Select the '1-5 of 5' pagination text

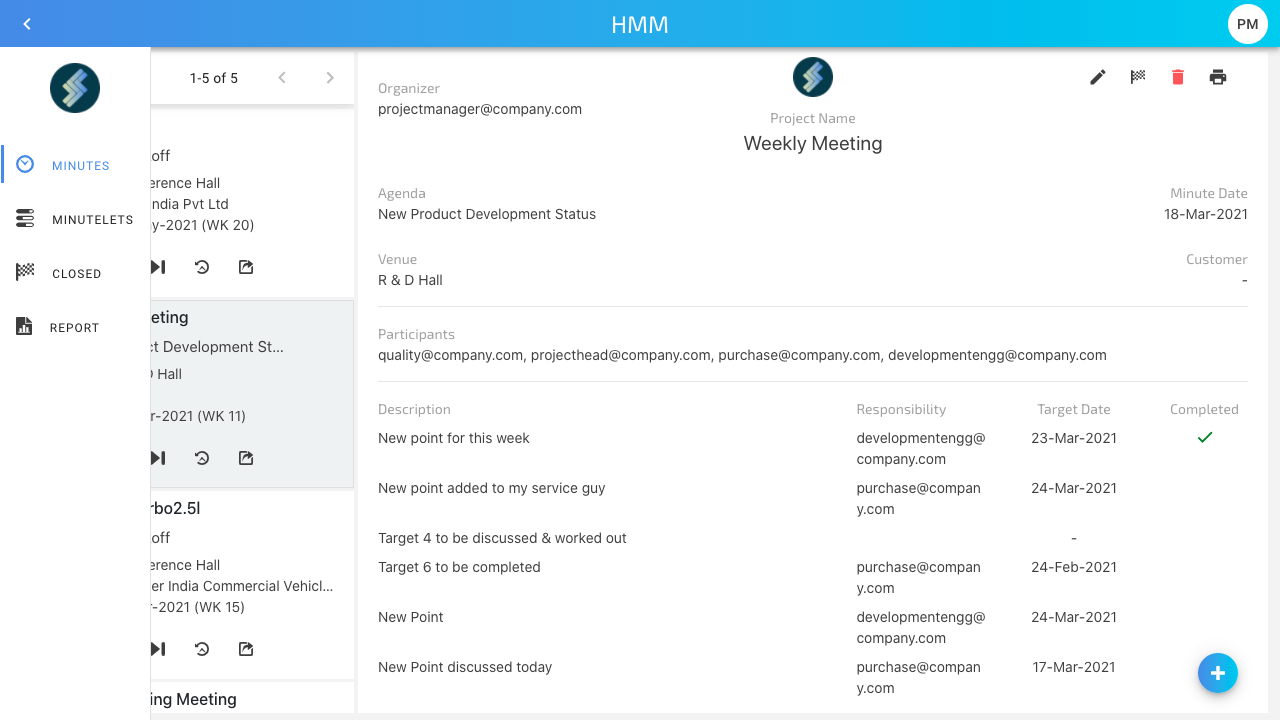tap(214, 78)
